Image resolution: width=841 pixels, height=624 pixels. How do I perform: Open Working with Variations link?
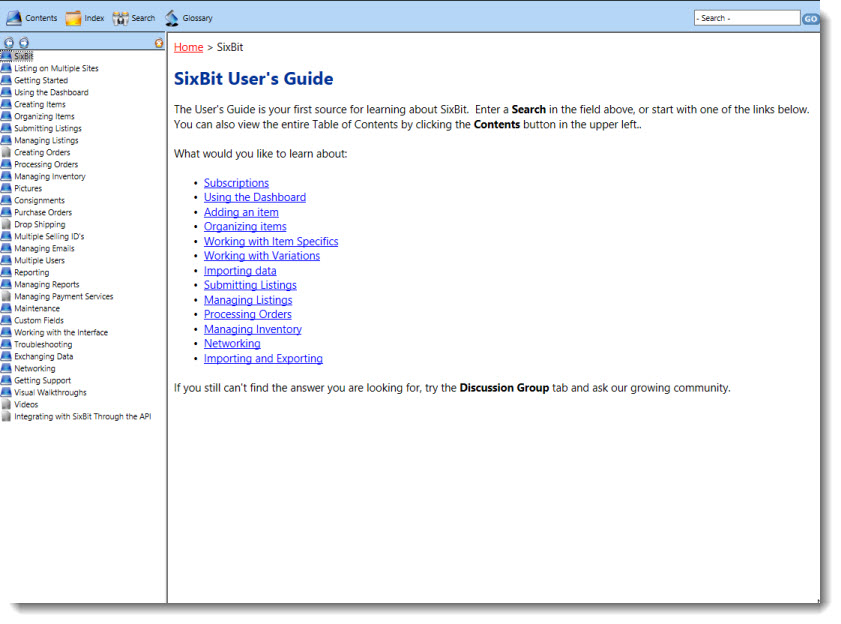pos(262,256)
